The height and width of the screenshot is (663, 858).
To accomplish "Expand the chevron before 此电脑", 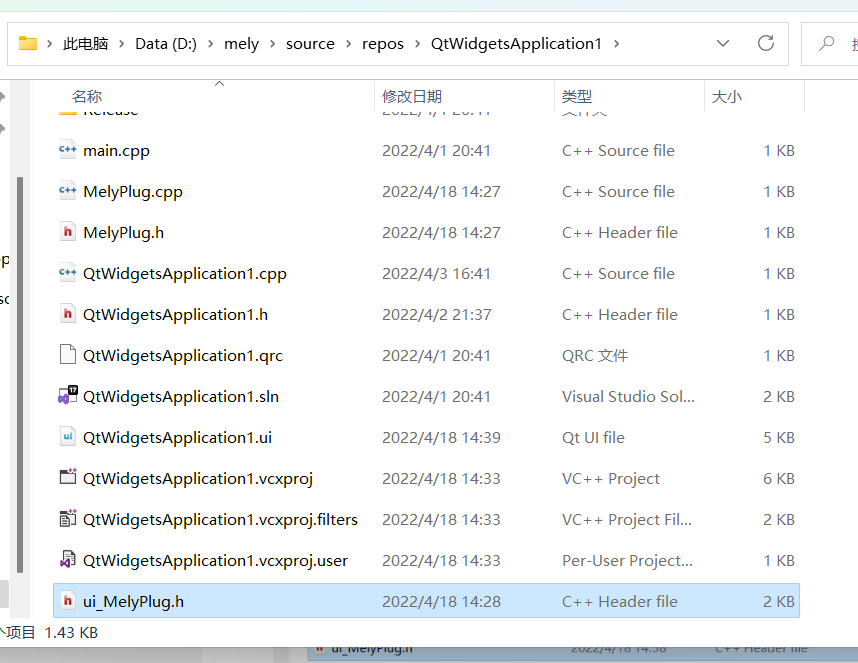I will coord(49,44).
